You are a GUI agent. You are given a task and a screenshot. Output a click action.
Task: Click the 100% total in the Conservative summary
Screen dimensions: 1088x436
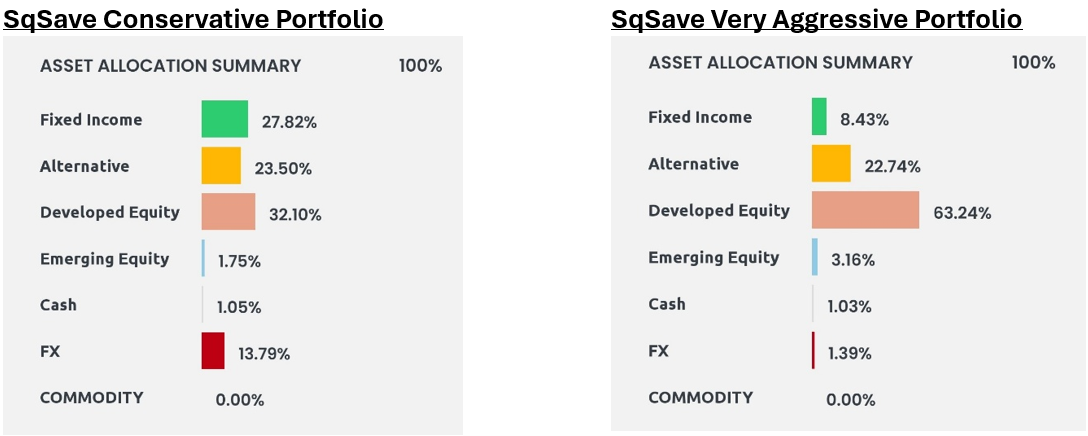coord(420,66)
